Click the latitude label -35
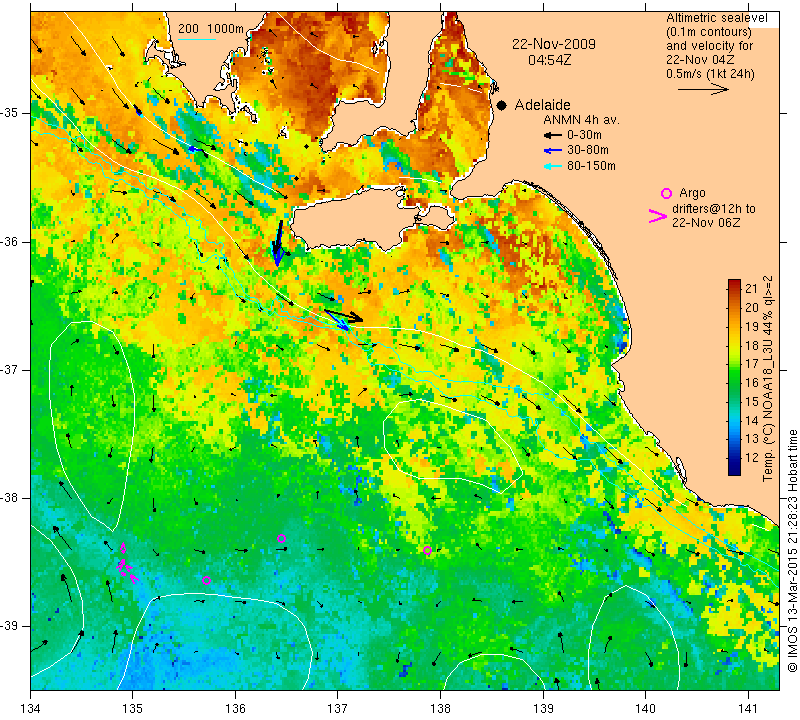 (9, 113)
